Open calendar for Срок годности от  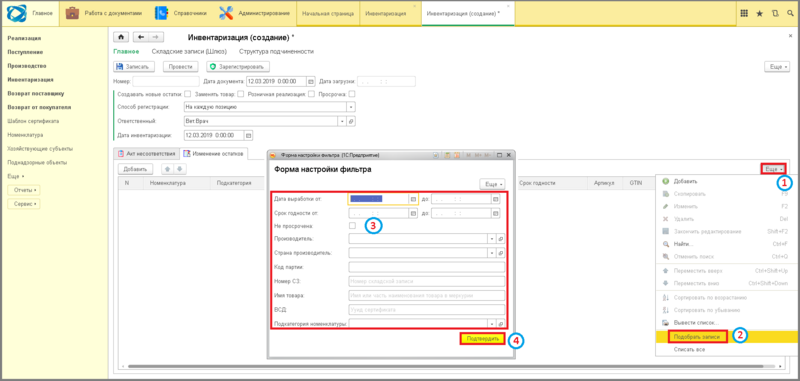point(413,213)
